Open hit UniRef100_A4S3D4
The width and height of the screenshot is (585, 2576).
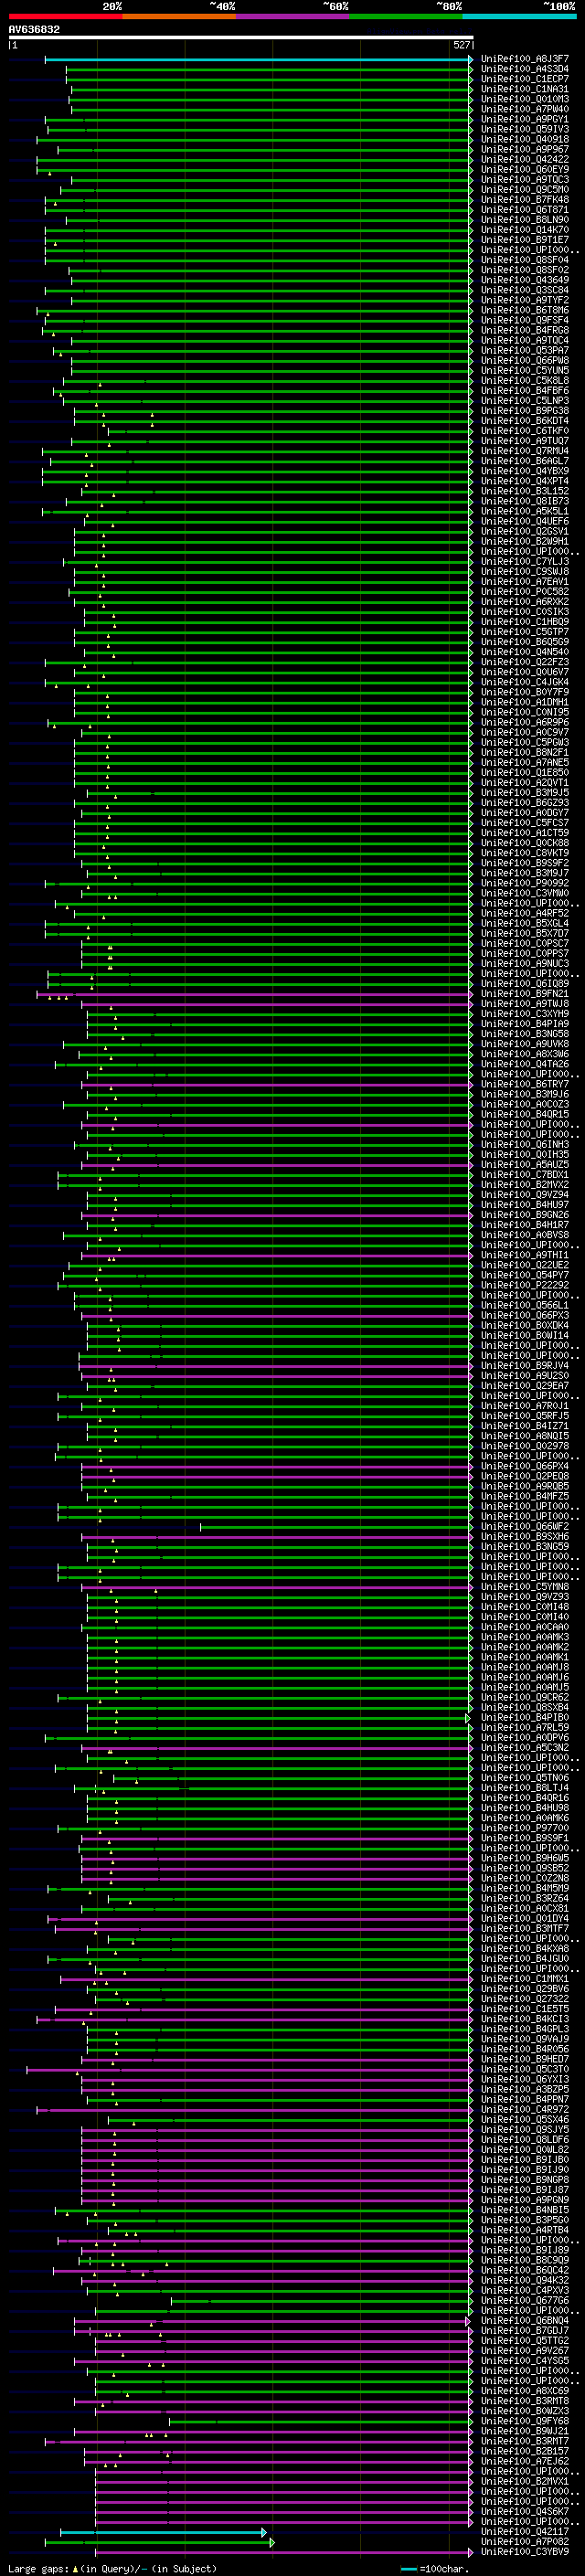[524, 69]
